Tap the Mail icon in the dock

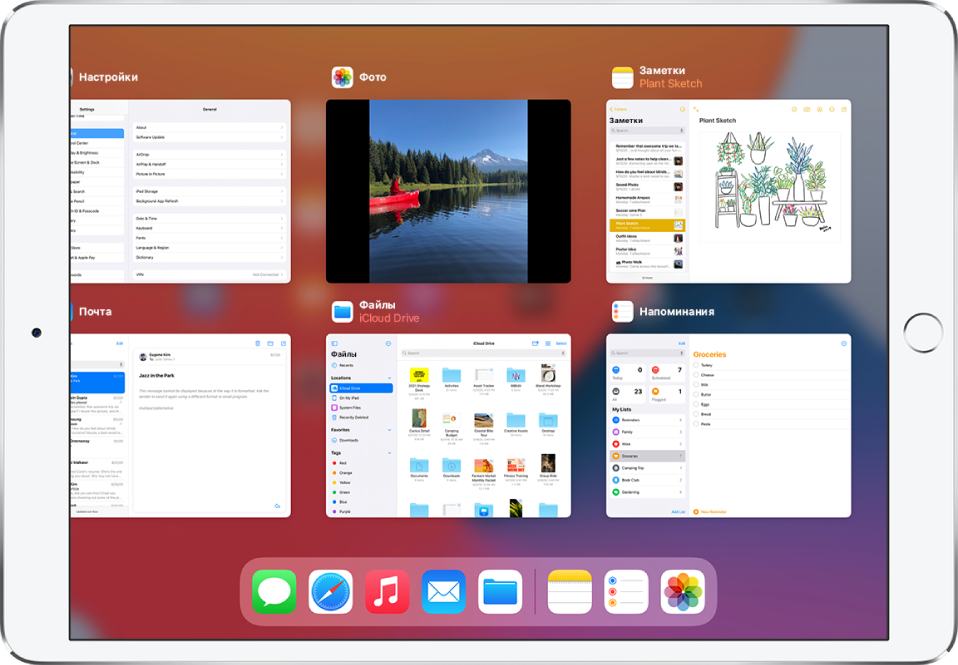pos(443,591)
